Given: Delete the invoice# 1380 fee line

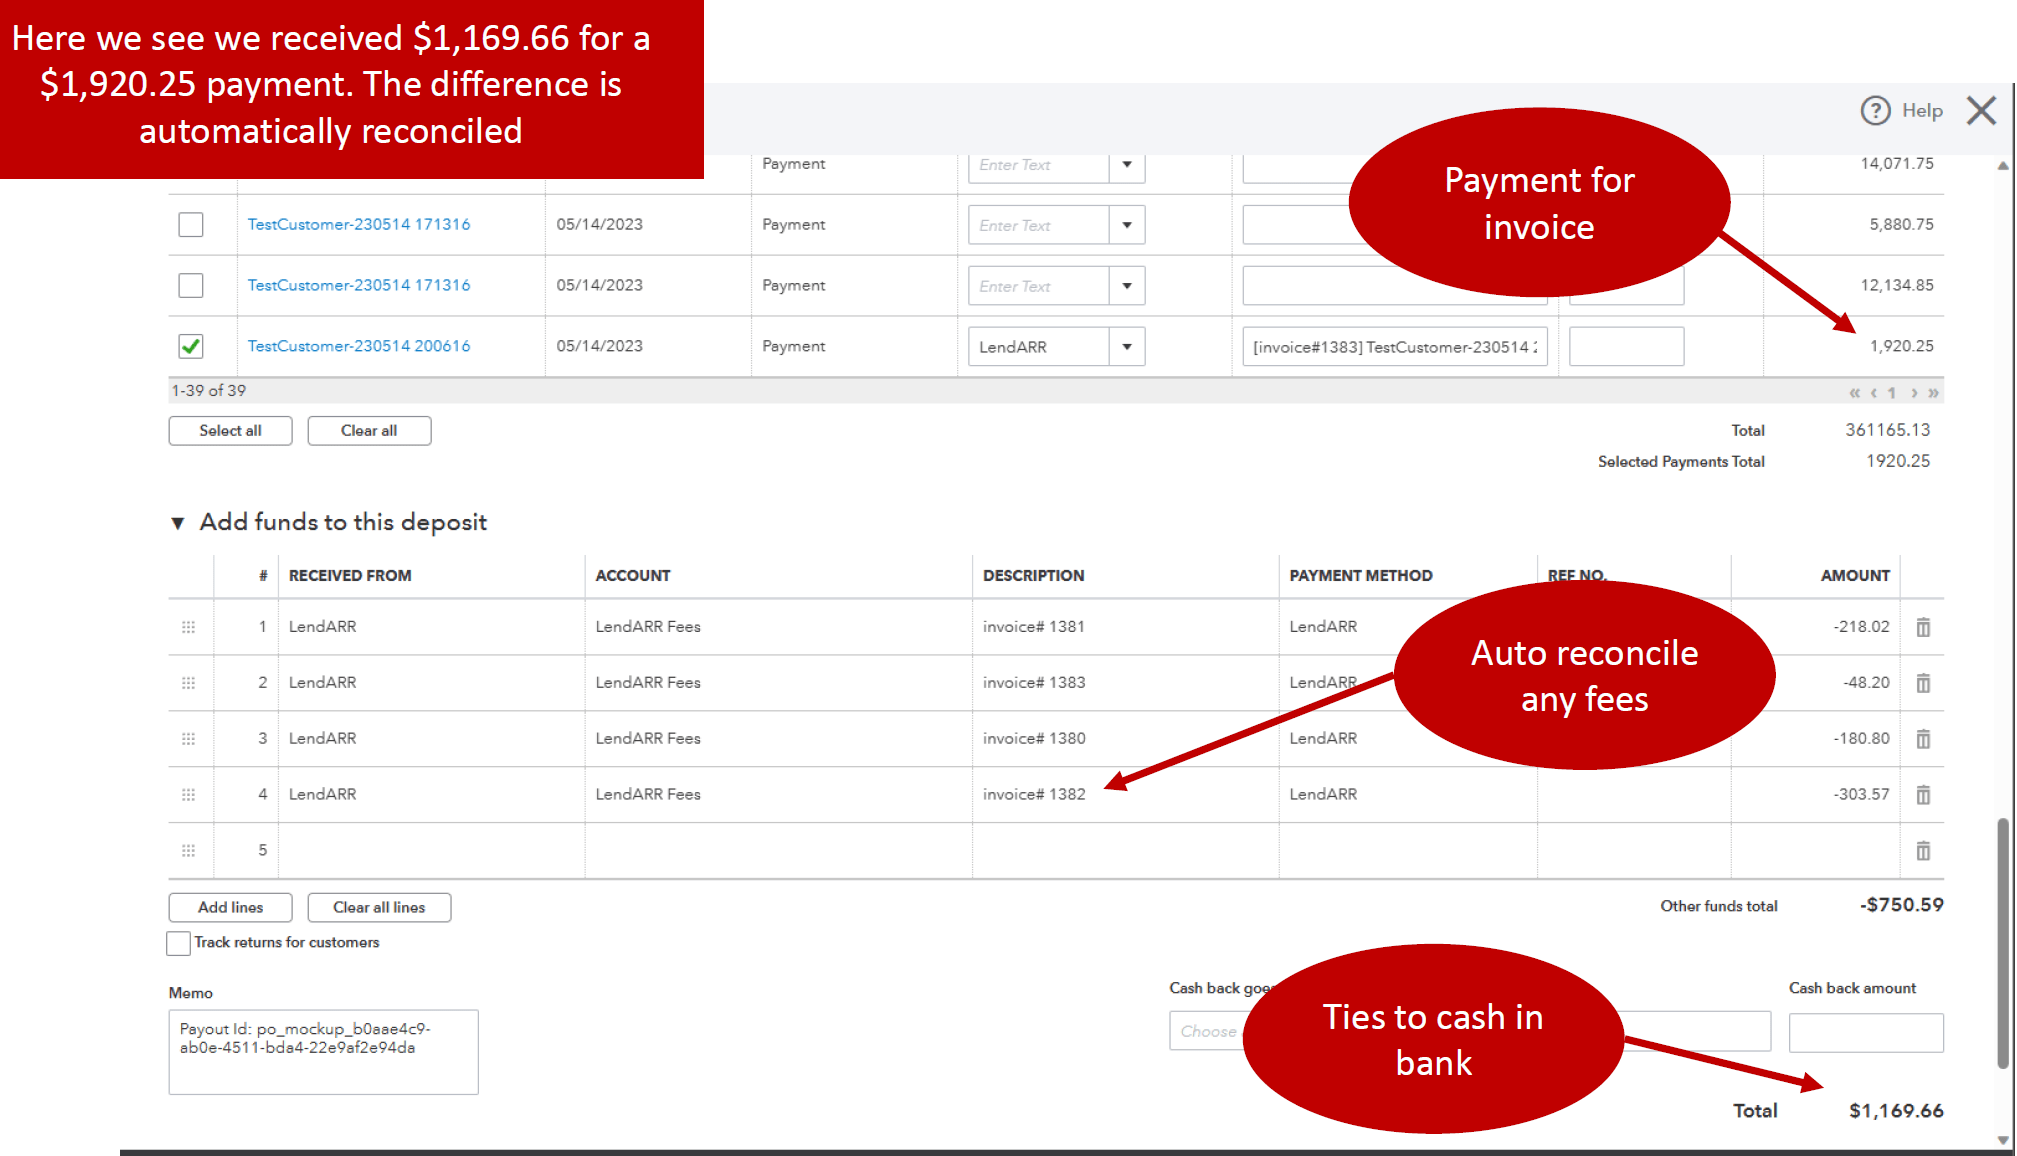Looking at the screenshot, I should (1923, 739).
